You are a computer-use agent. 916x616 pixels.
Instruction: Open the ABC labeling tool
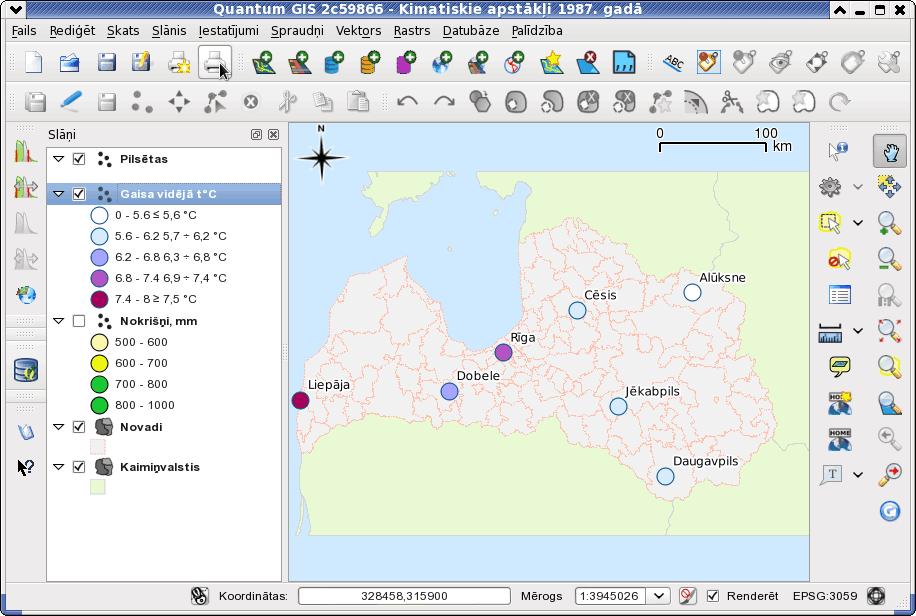coord(673,62)
